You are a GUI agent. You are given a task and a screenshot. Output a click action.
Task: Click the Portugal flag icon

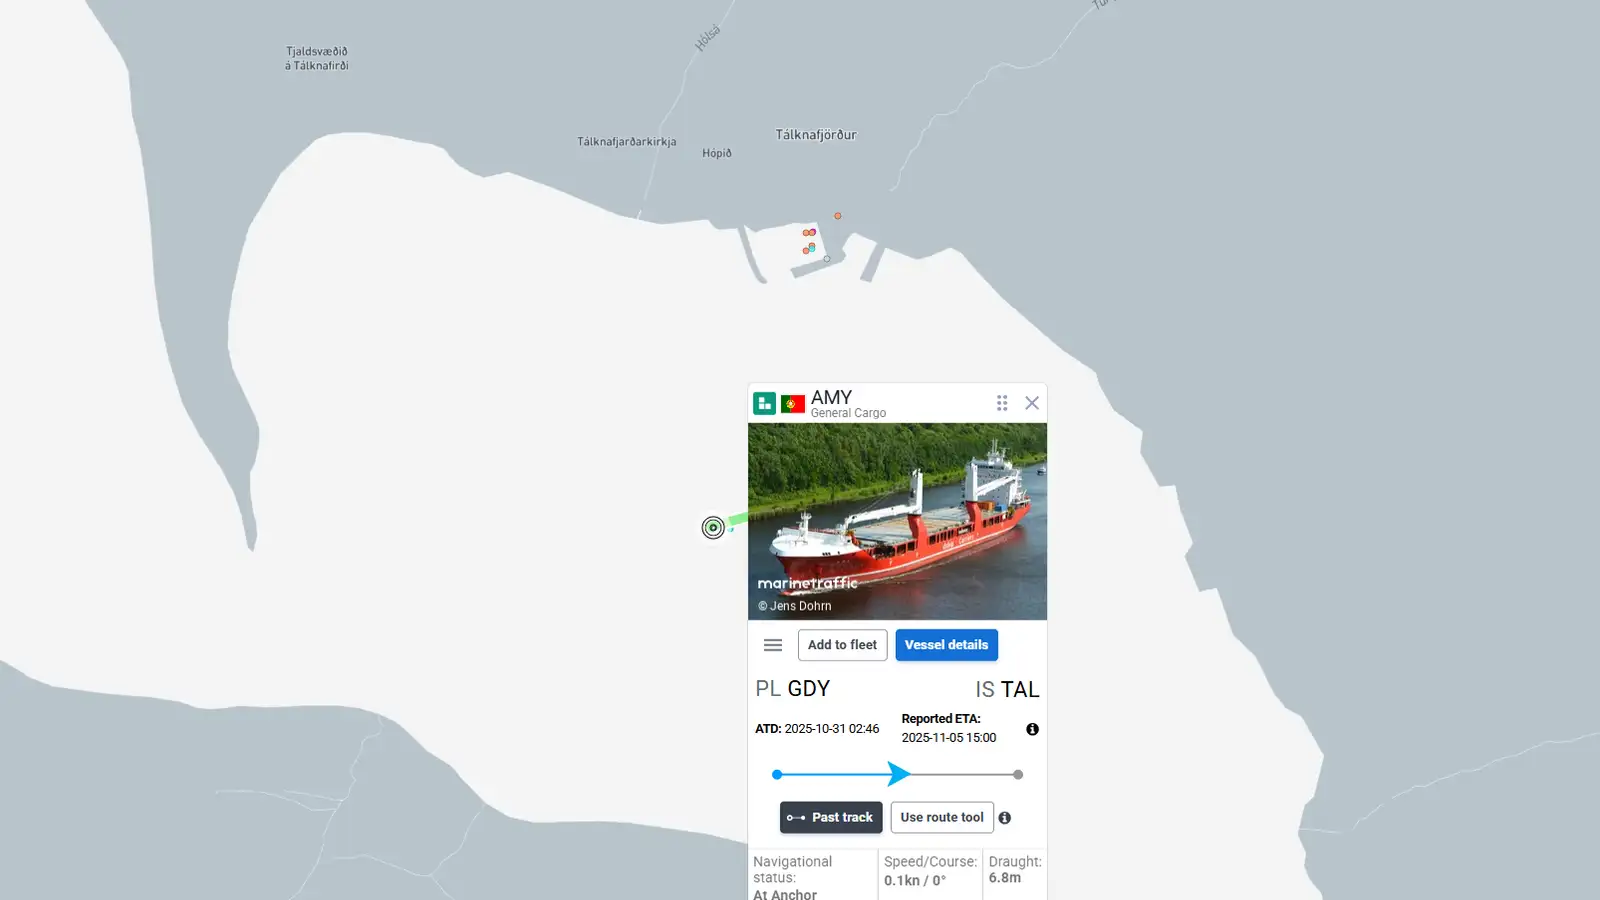coord(793,404)
